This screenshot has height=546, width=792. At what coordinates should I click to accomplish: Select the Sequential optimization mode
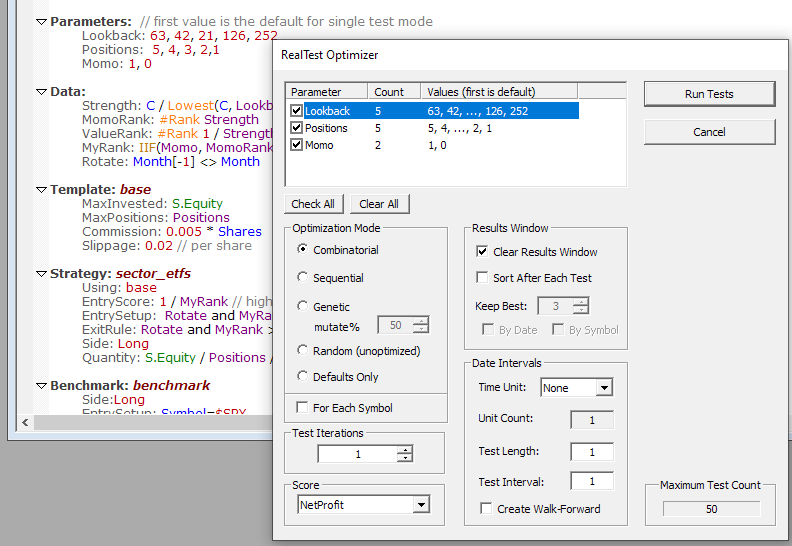(303, 278)
